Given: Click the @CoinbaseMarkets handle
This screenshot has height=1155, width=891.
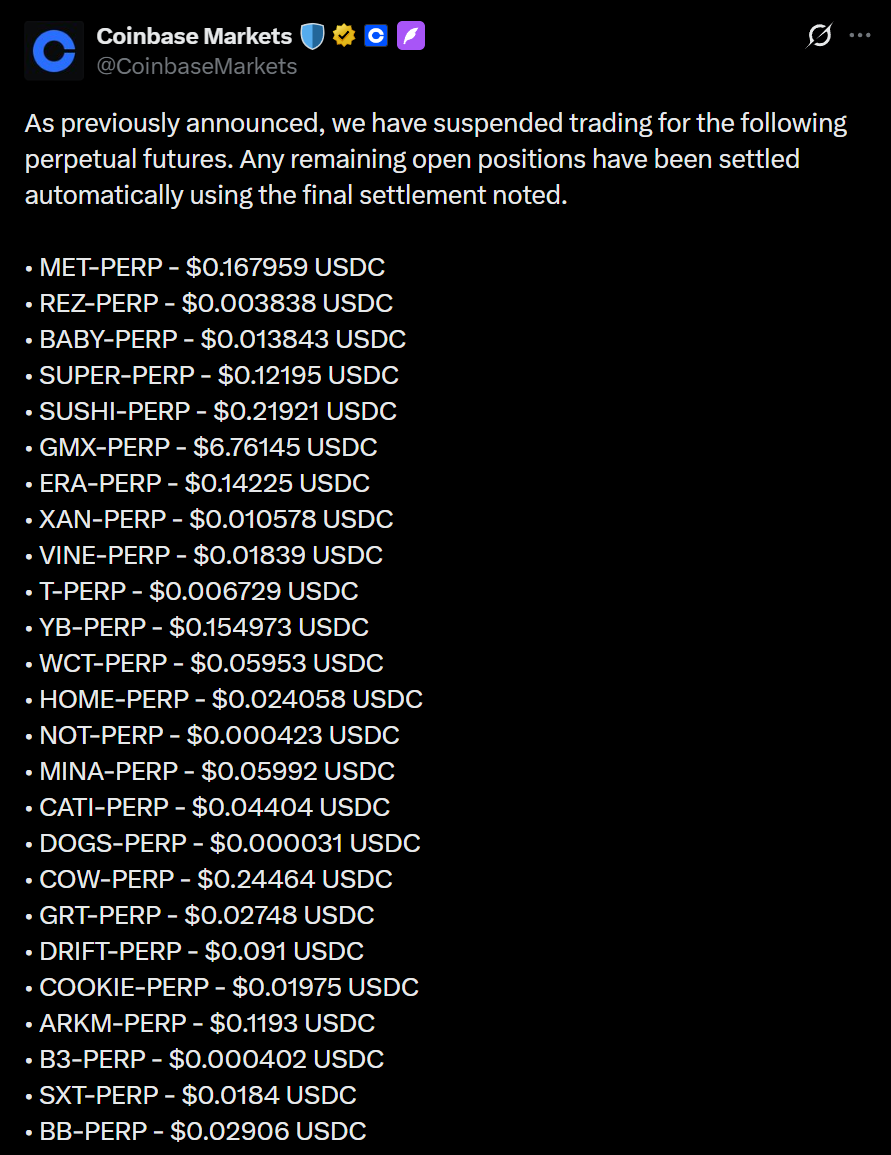Looking at the screenshot, I should tap(197, 66).
